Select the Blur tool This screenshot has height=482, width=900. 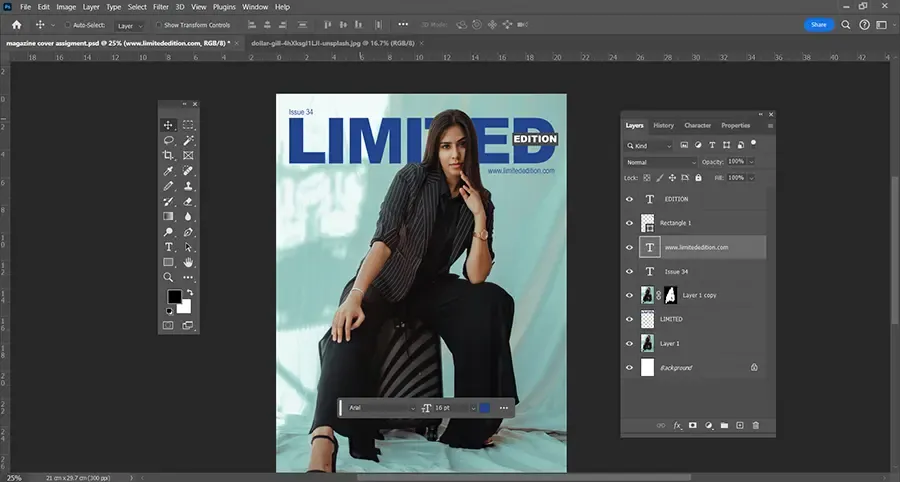click(x=188, y=217)
